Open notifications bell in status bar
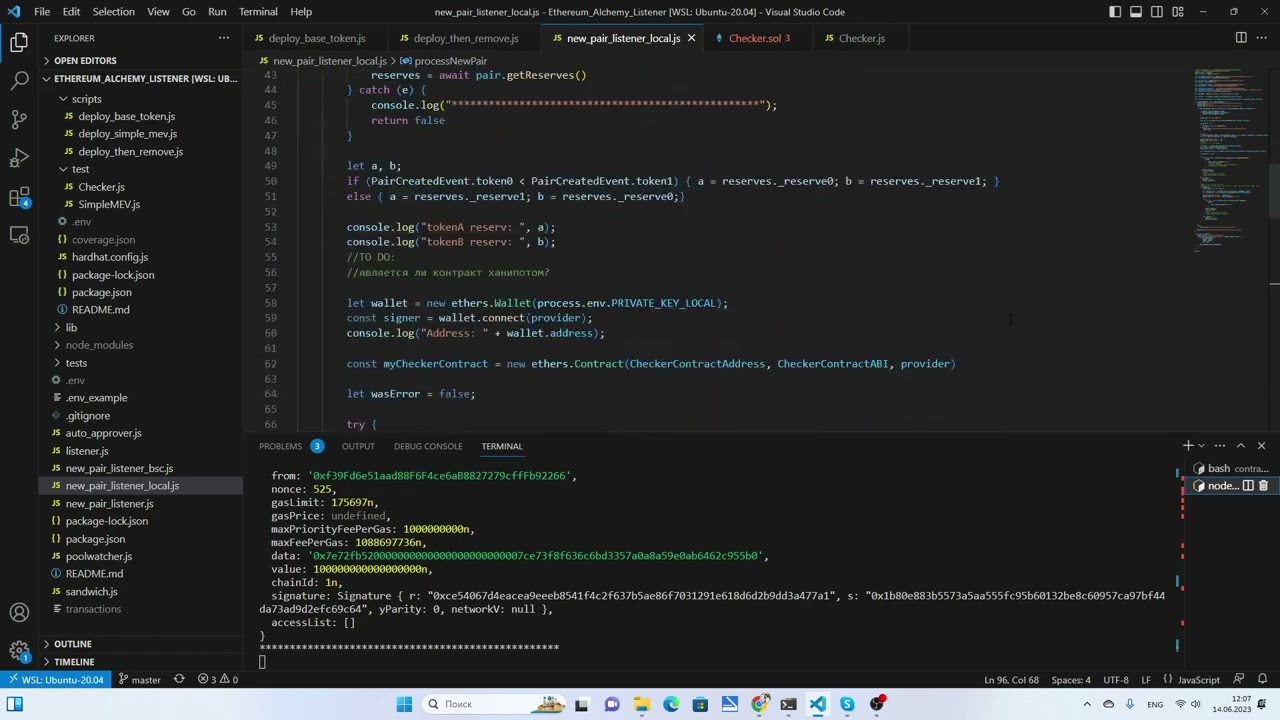Viewport: 1280px width, 720px height. pos(1263,680)
